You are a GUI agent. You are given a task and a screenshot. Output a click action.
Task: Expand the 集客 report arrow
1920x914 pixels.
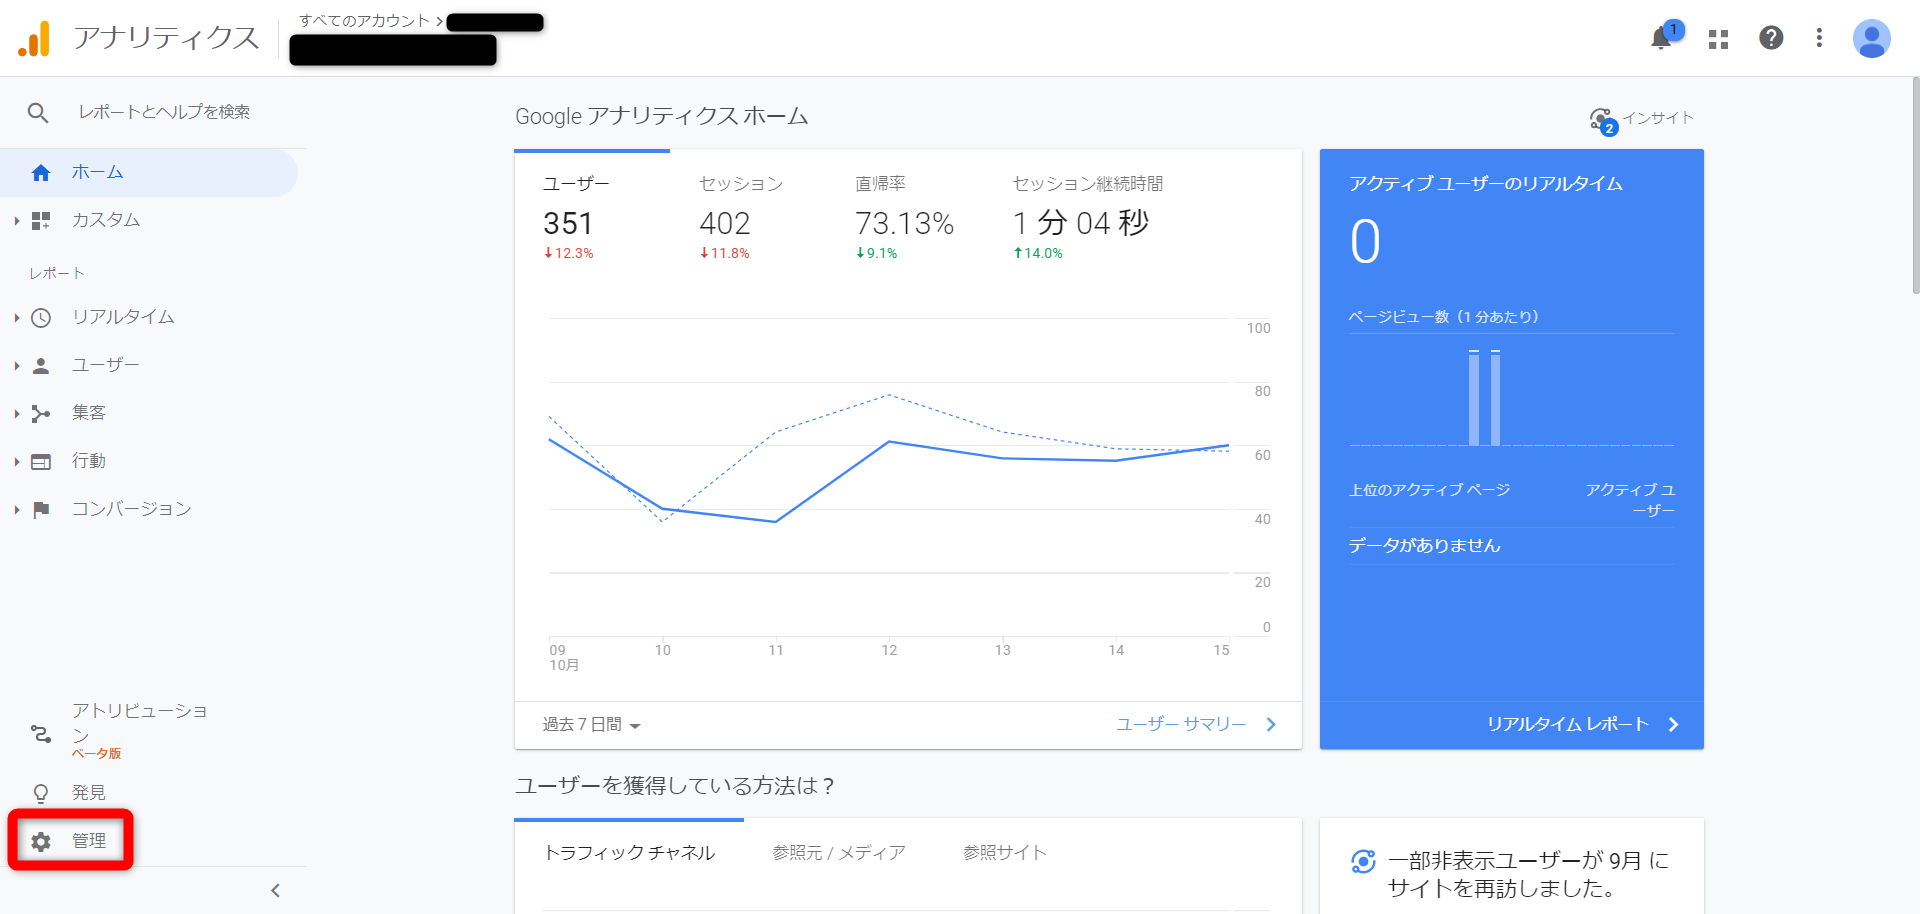coord(17,414)
